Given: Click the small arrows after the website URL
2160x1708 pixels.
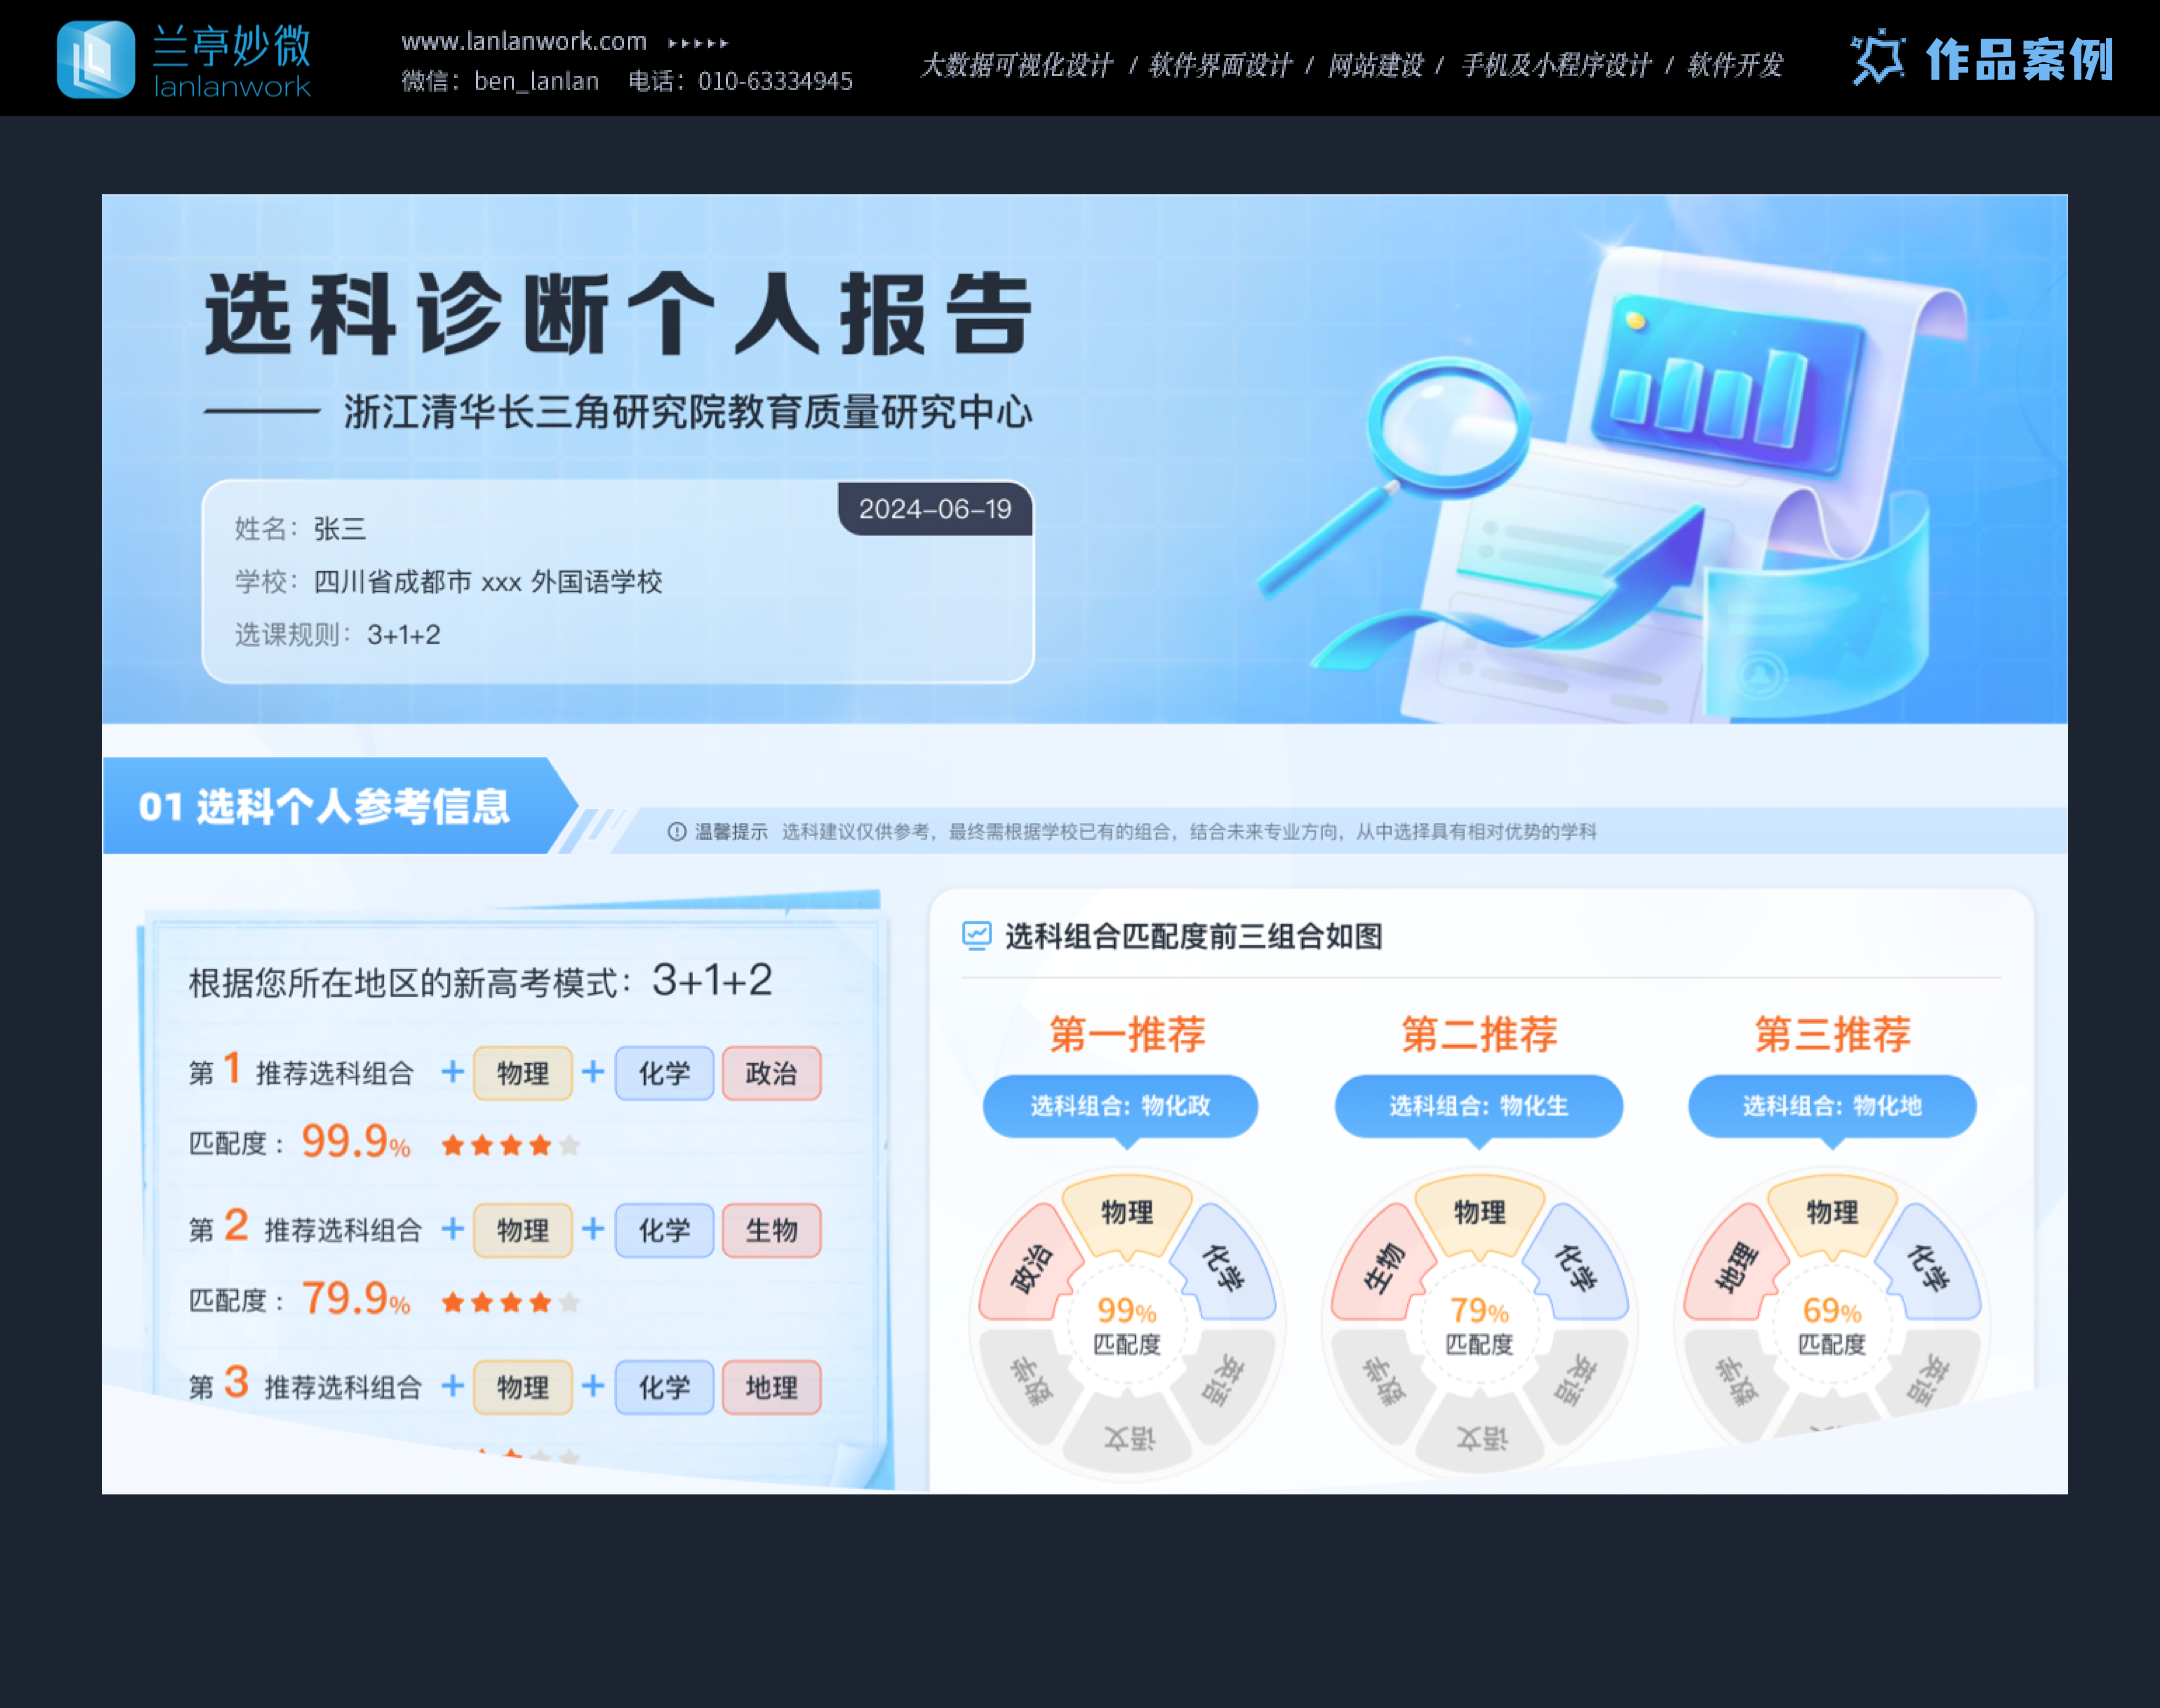Looking at the screenshot, I should pos(698,43).
